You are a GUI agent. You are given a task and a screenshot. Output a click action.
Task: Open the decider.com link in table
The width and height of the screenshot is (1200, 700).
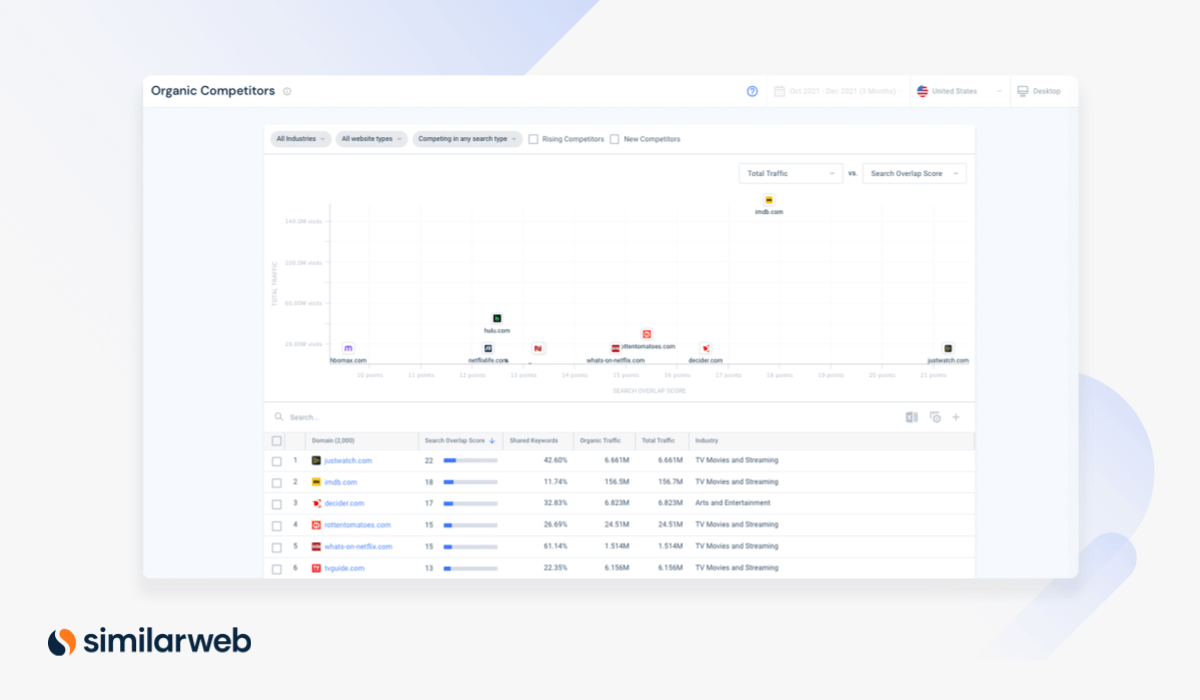click(344, 503)
